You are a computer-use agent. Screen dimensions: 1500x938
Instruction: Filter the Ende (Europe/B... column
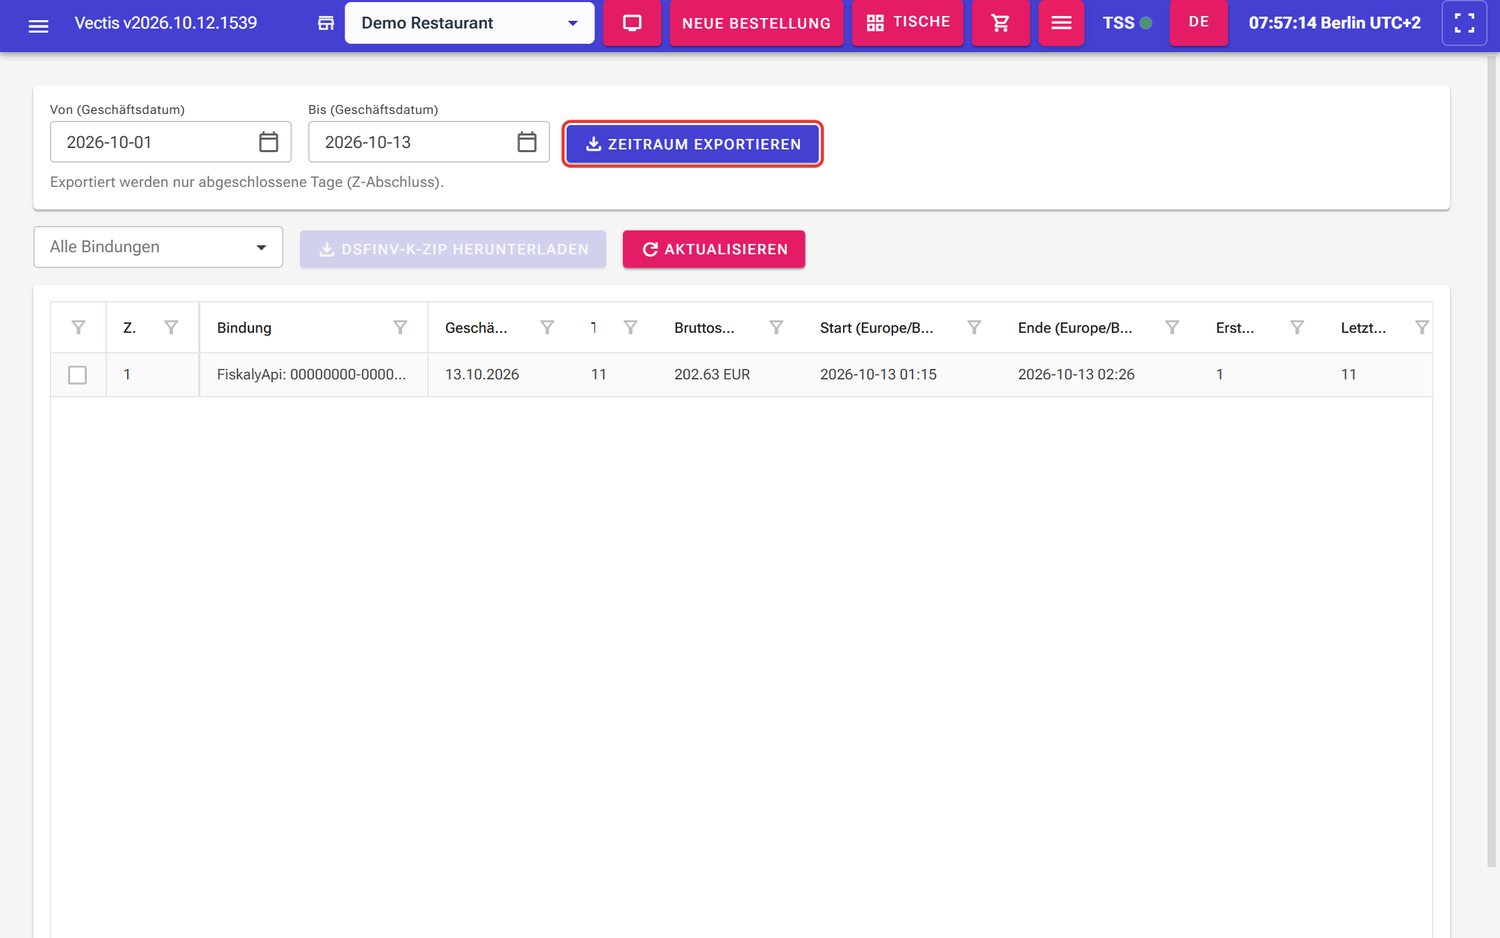pos(1172,327)
